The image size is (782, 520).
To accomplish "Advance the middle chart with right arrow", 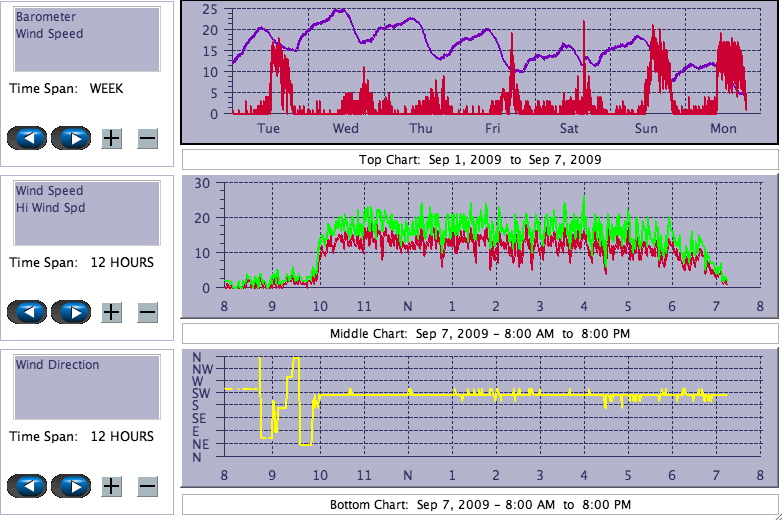I will (71, 312).
